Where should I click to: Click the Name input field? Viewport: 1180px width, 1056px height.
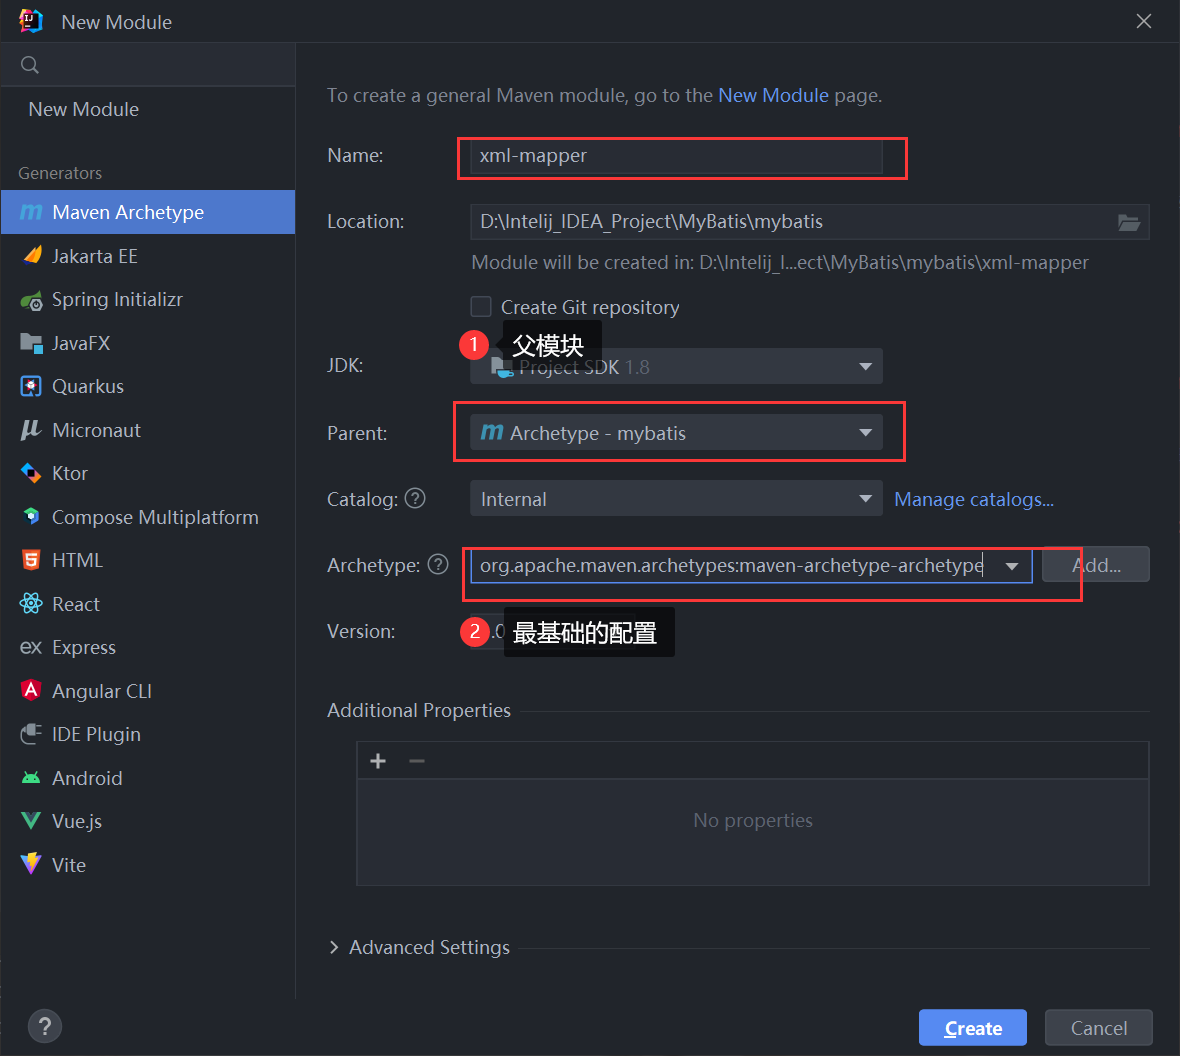tap(677, 156)
